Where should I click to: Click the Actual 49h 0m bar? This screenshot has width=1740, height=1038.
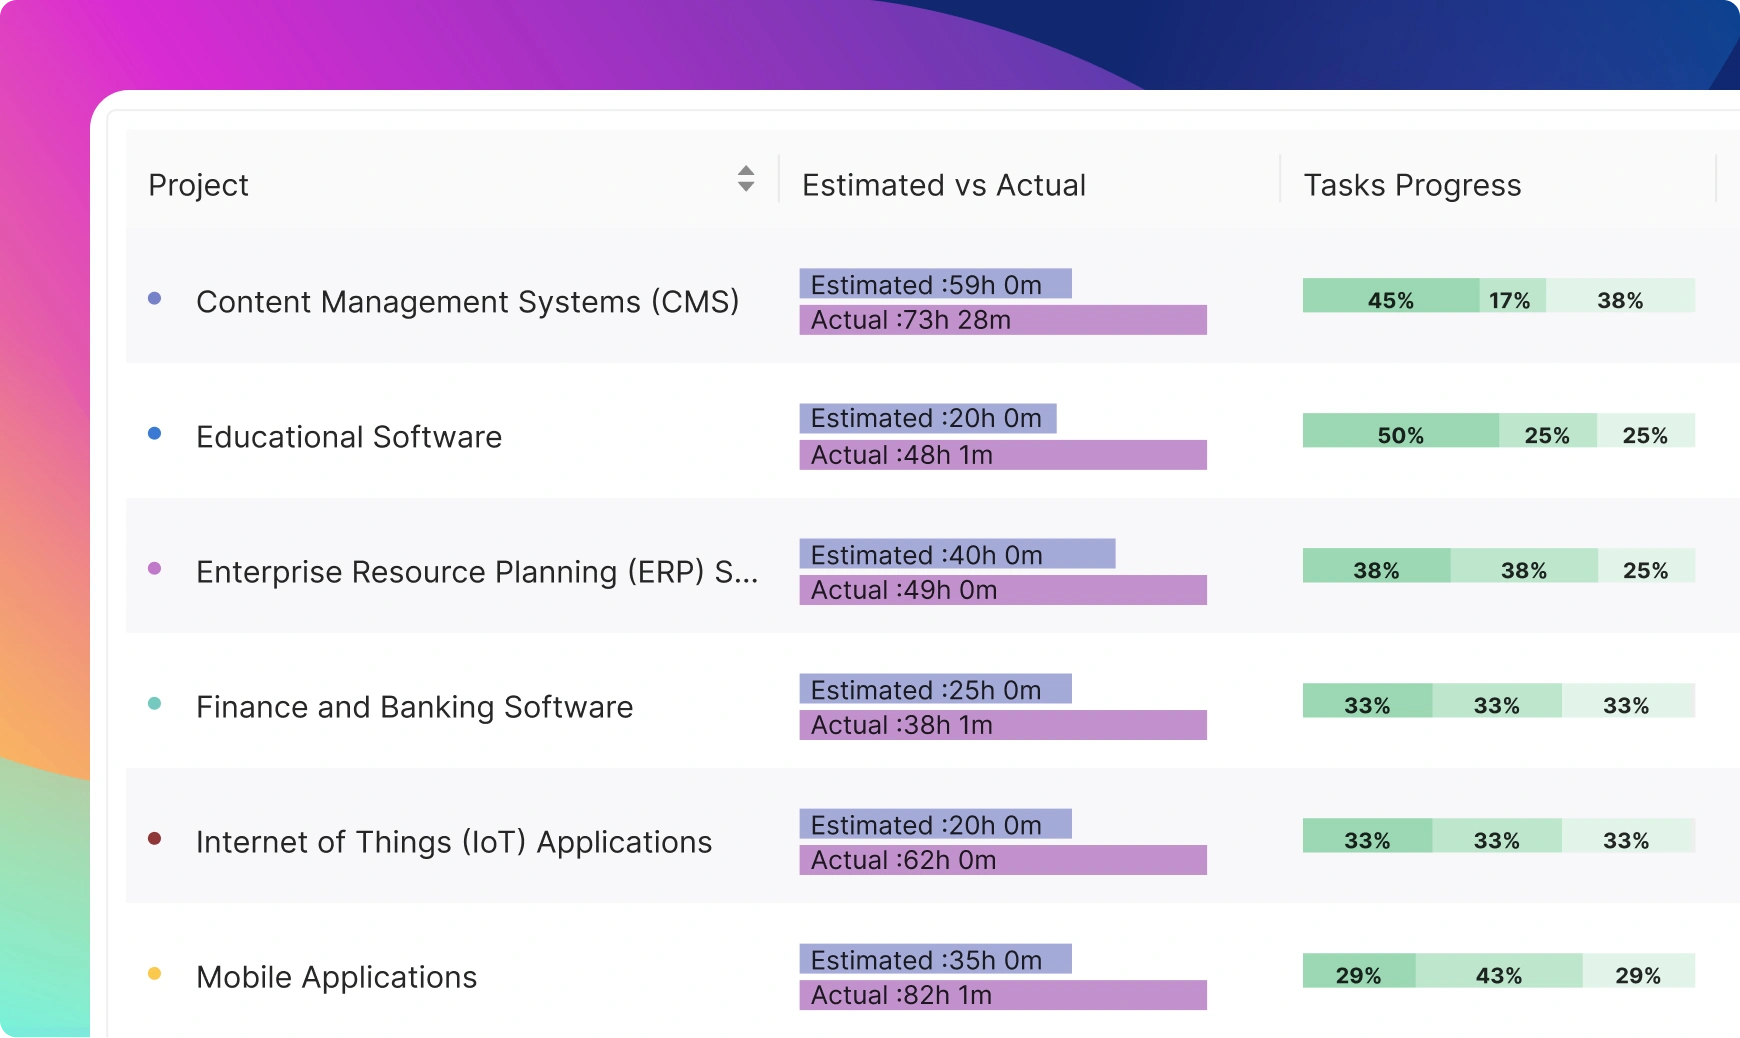point(1002,590)
